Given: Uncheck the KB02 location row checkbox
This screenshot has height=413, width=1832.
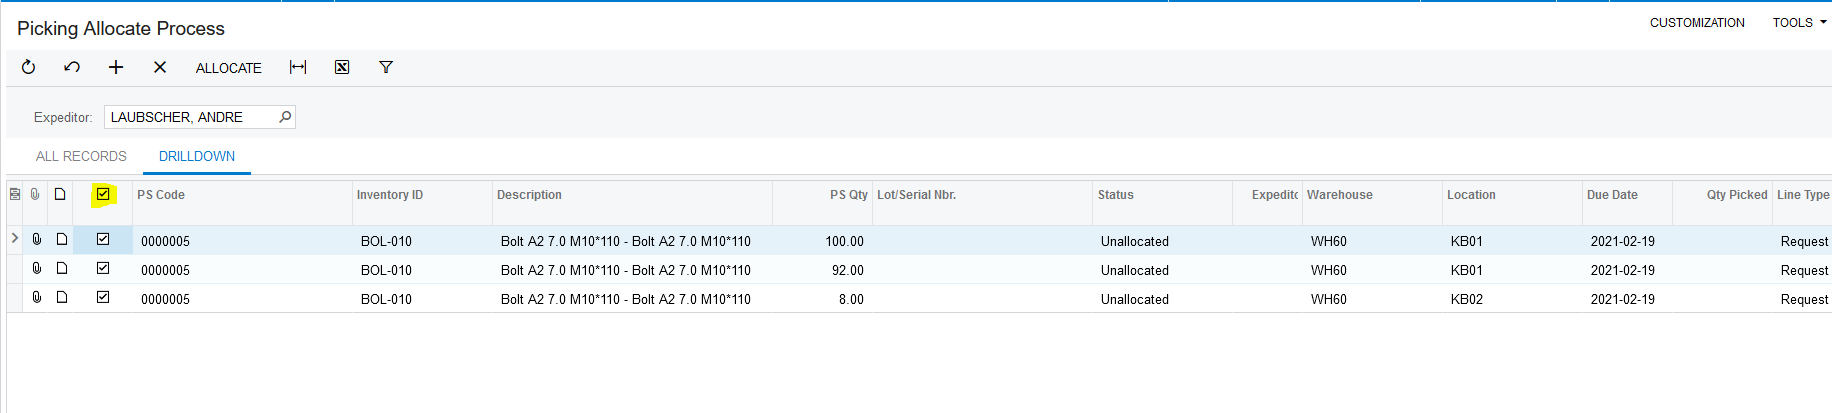Looking at the screenshot, I should (103, 298).
